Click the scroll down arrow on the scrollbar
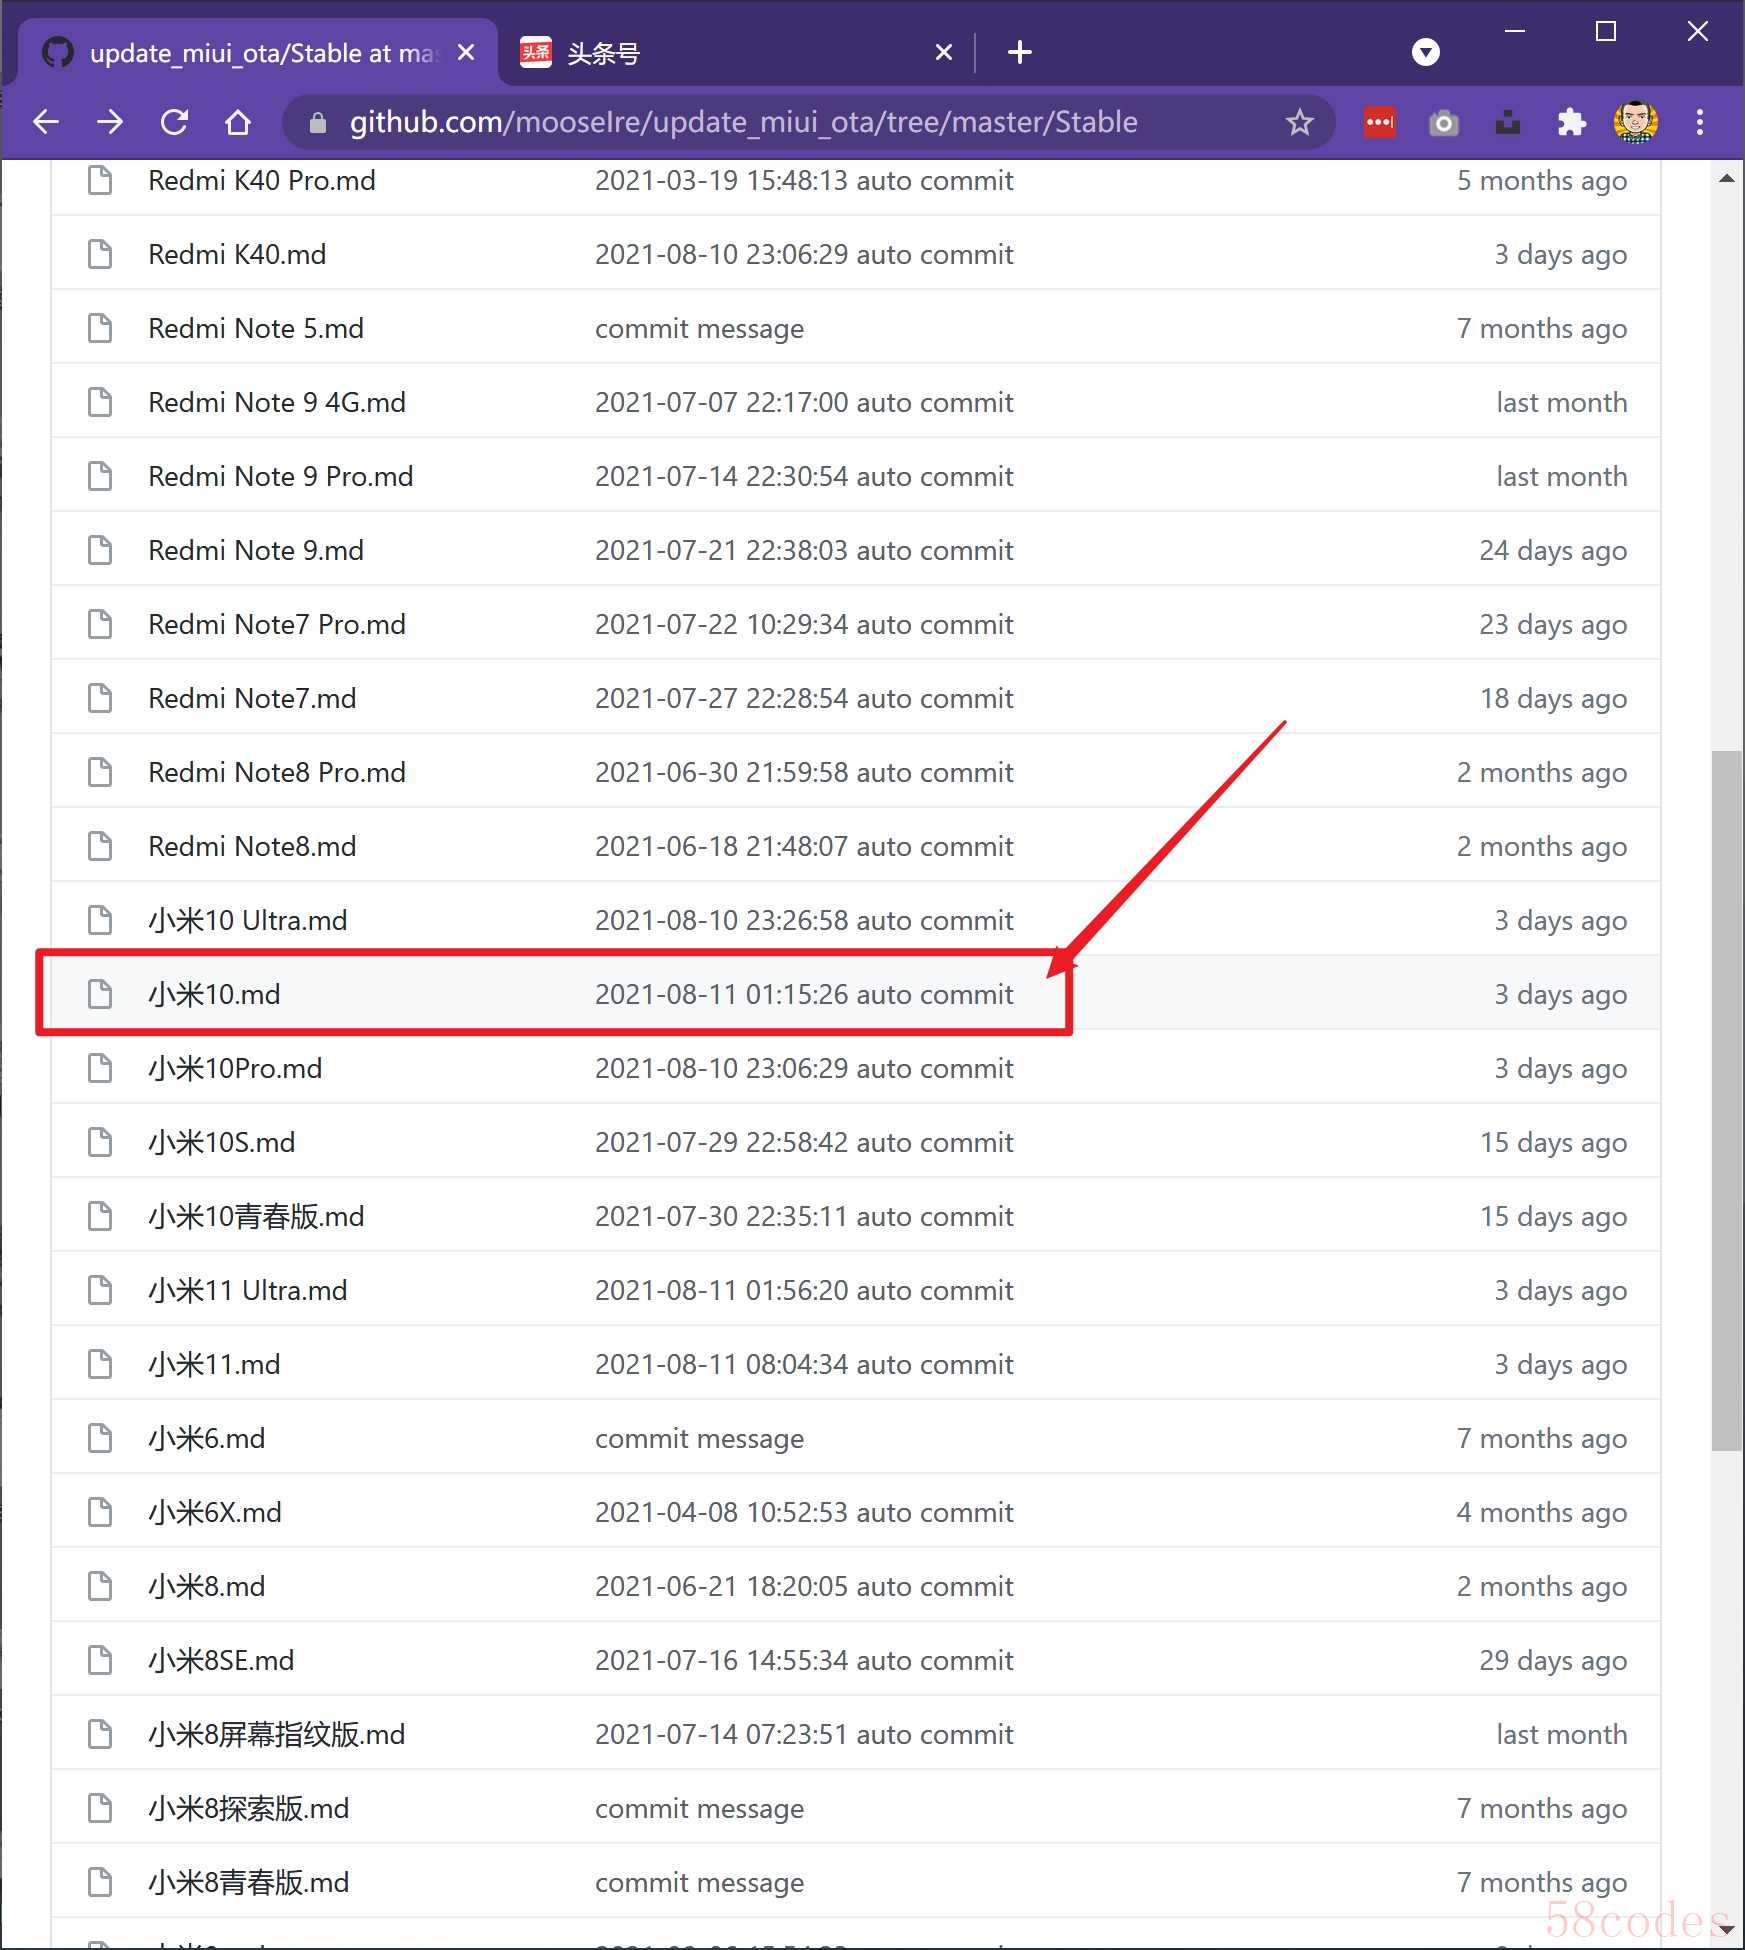The image size is (1745, 1950). coord(1726,1929)
